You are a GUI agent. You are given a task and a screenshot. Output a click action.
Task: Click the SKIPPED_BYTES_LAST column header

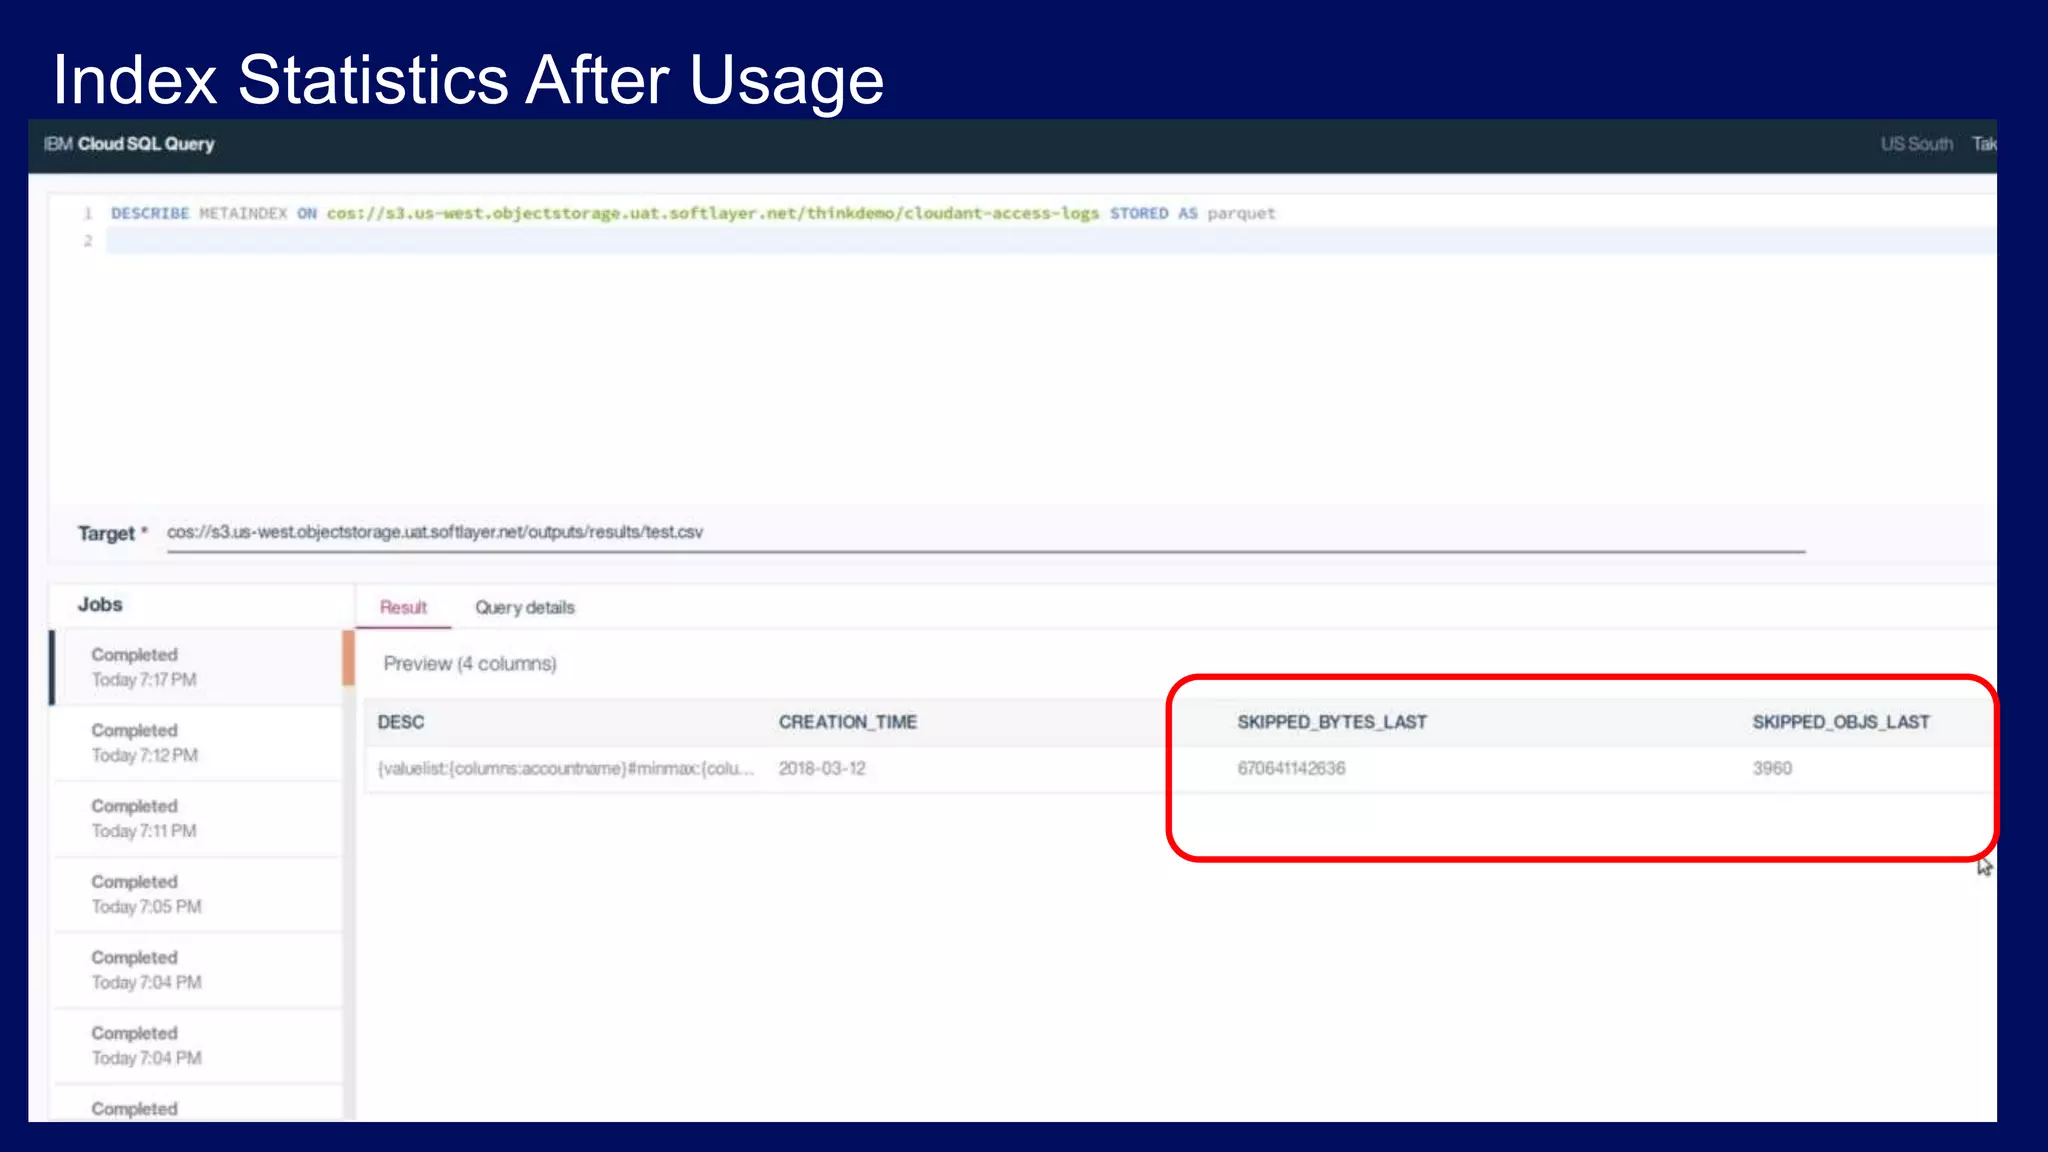pyautogui.click(x=1332, y=722)
